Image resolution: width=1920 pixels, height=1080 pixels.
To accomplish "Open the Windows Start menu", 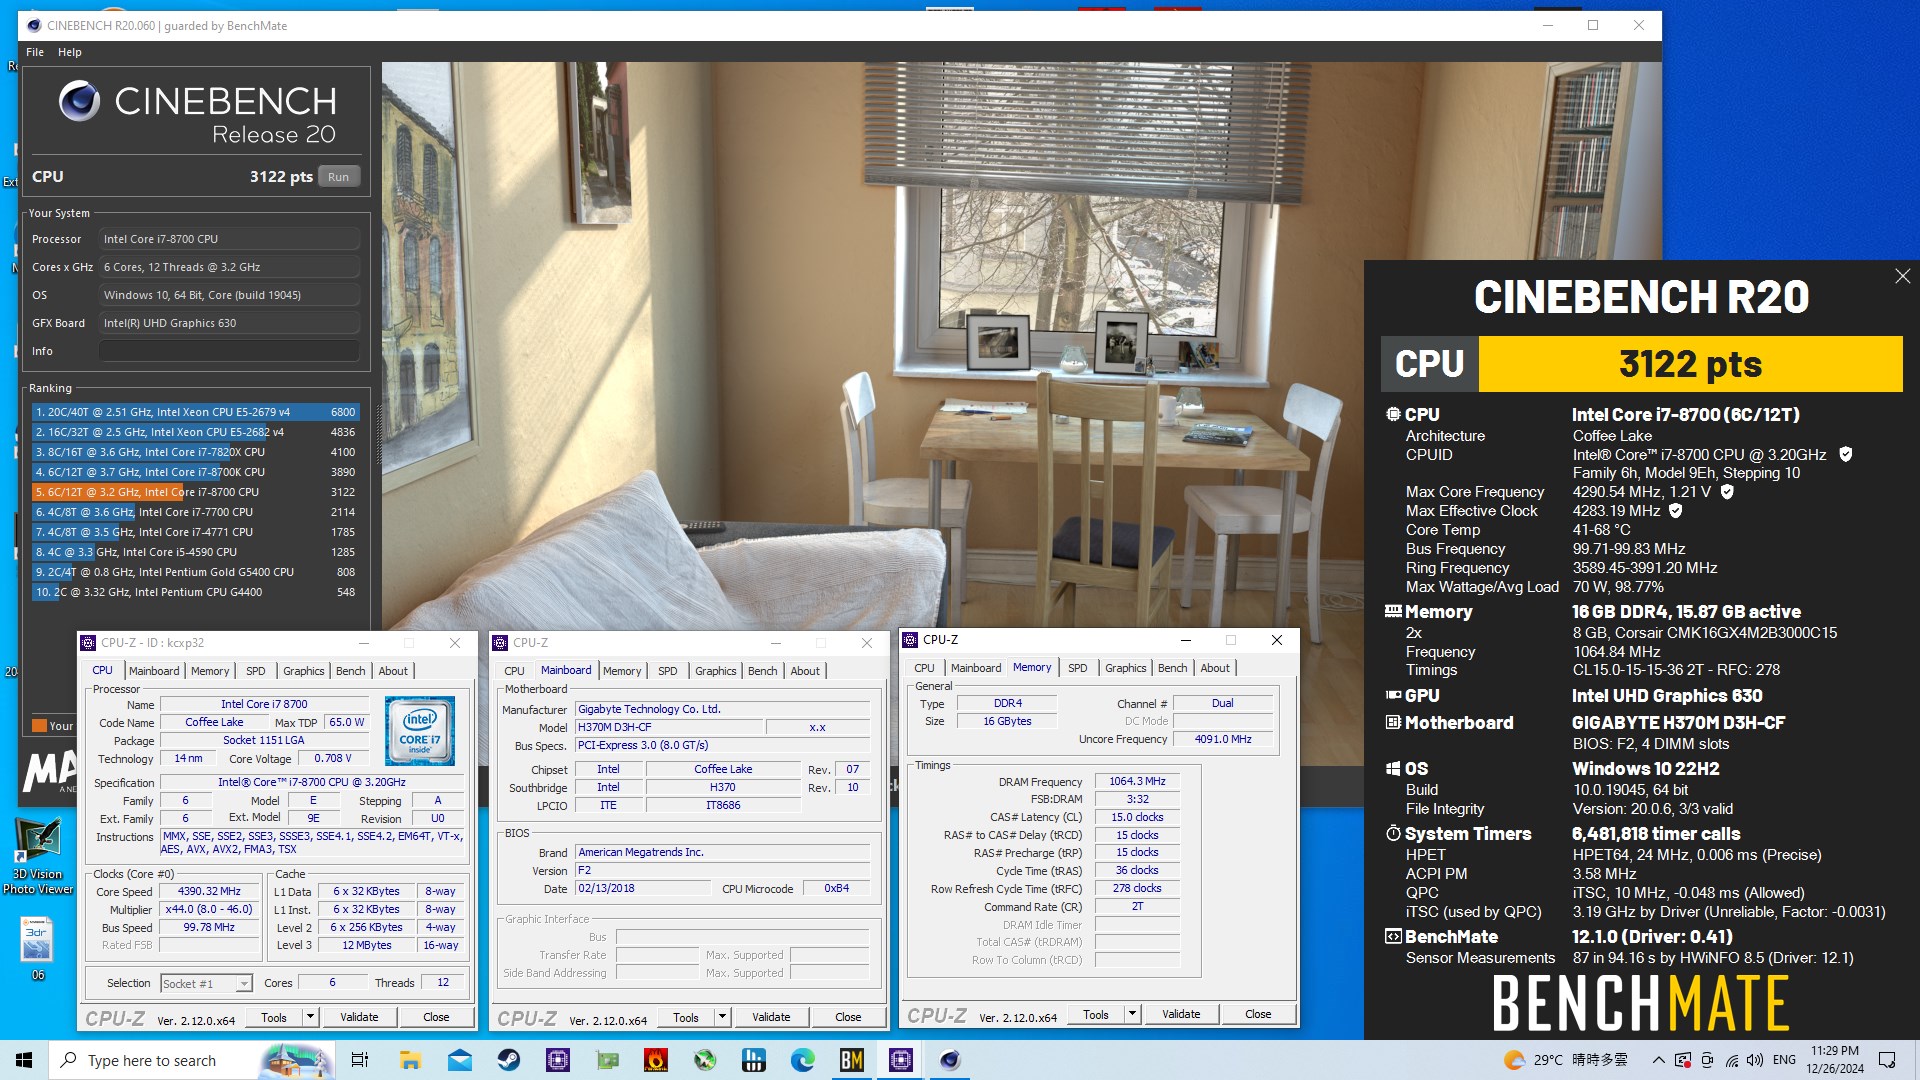I will pyautogui.click(x=24, y=1060).
